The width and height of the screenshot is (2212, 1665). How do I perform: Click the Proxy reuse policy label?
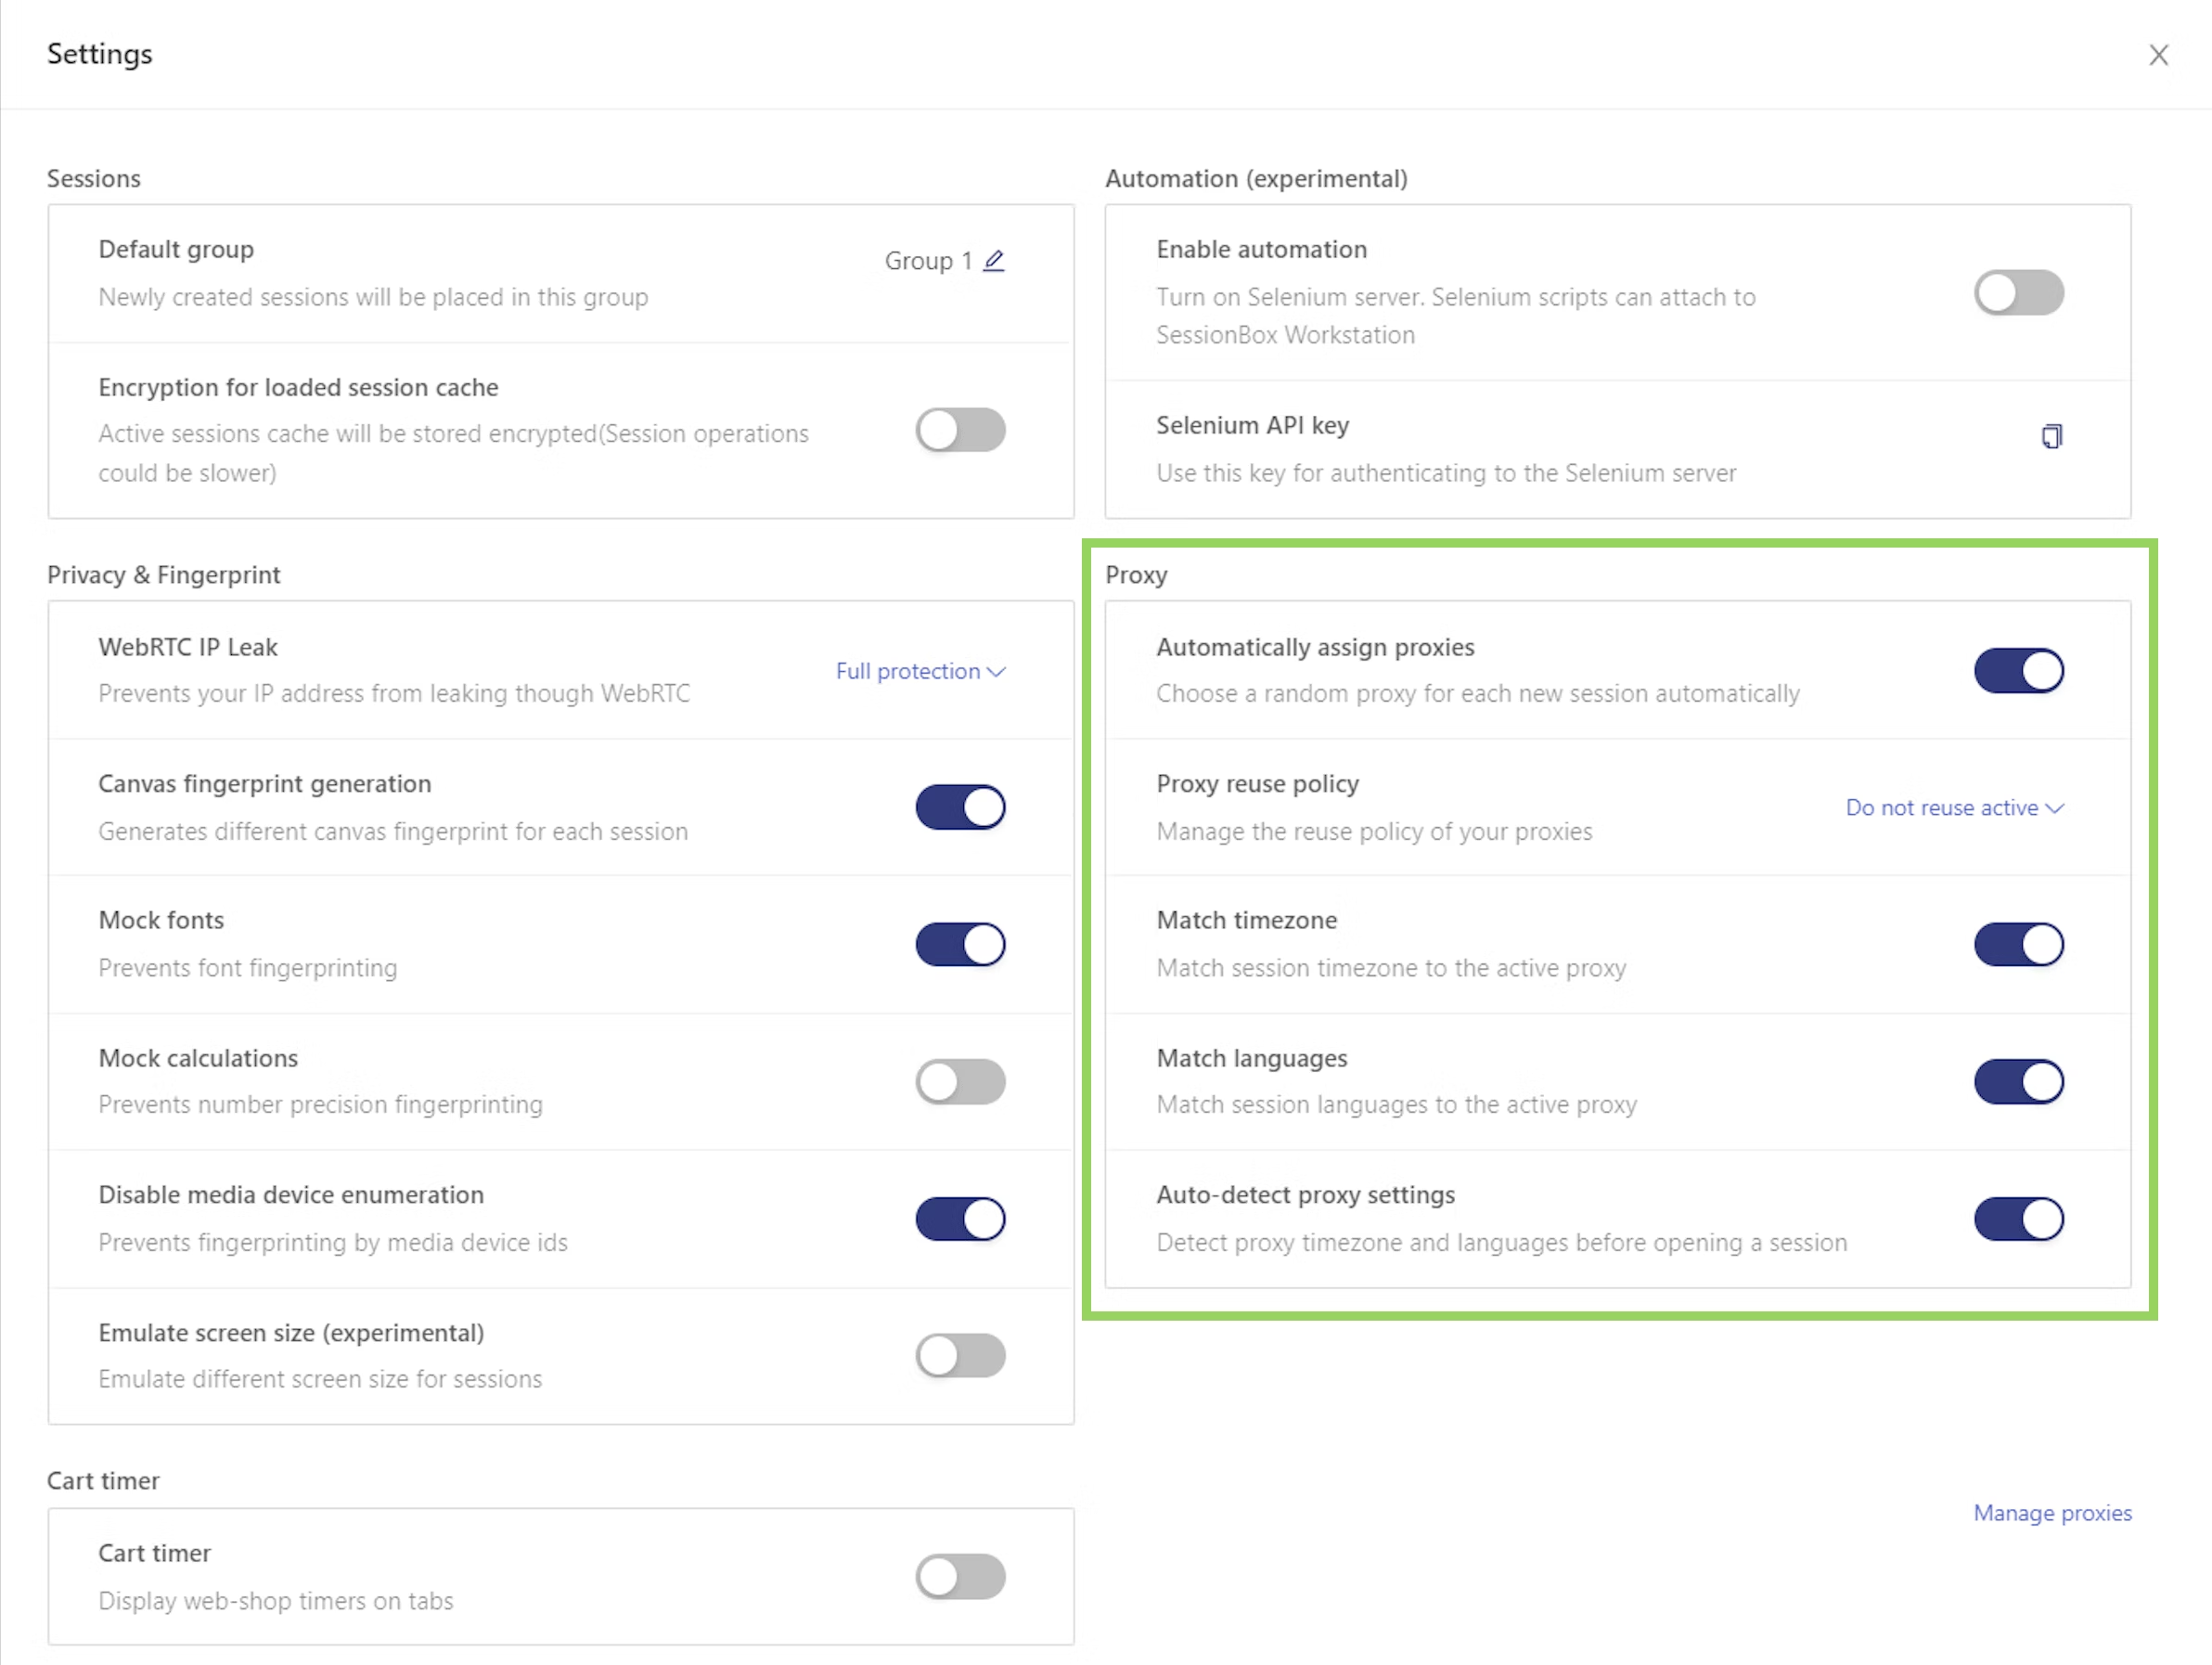tap(1257, 784)
